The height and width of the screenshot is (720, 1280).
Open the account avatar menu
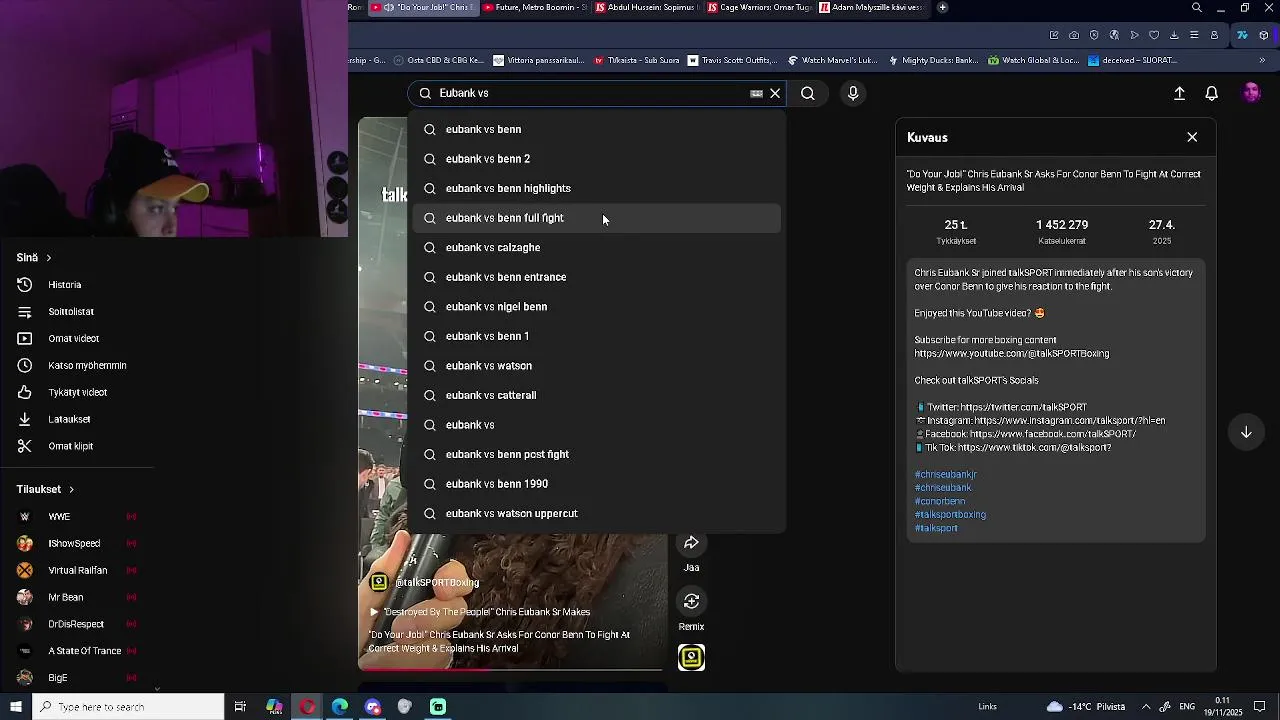pyautogui.click(x=1251, y=93)
